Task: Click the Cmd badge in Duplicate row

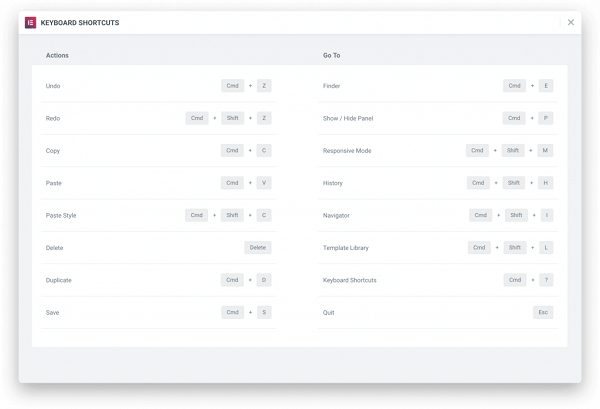Action: 232,280
